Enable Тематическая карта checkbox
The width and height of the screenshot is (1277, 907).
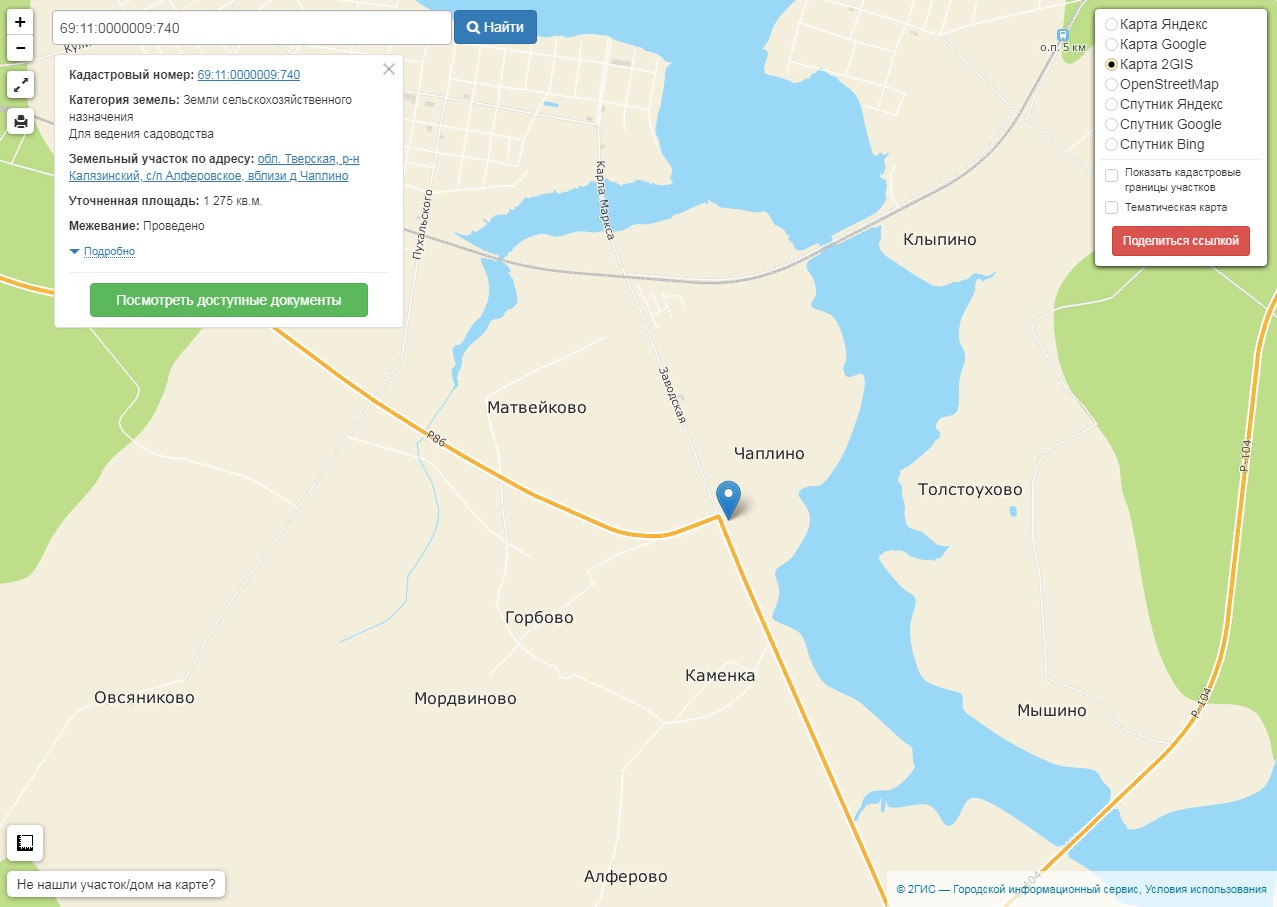tap(1111, 207)
